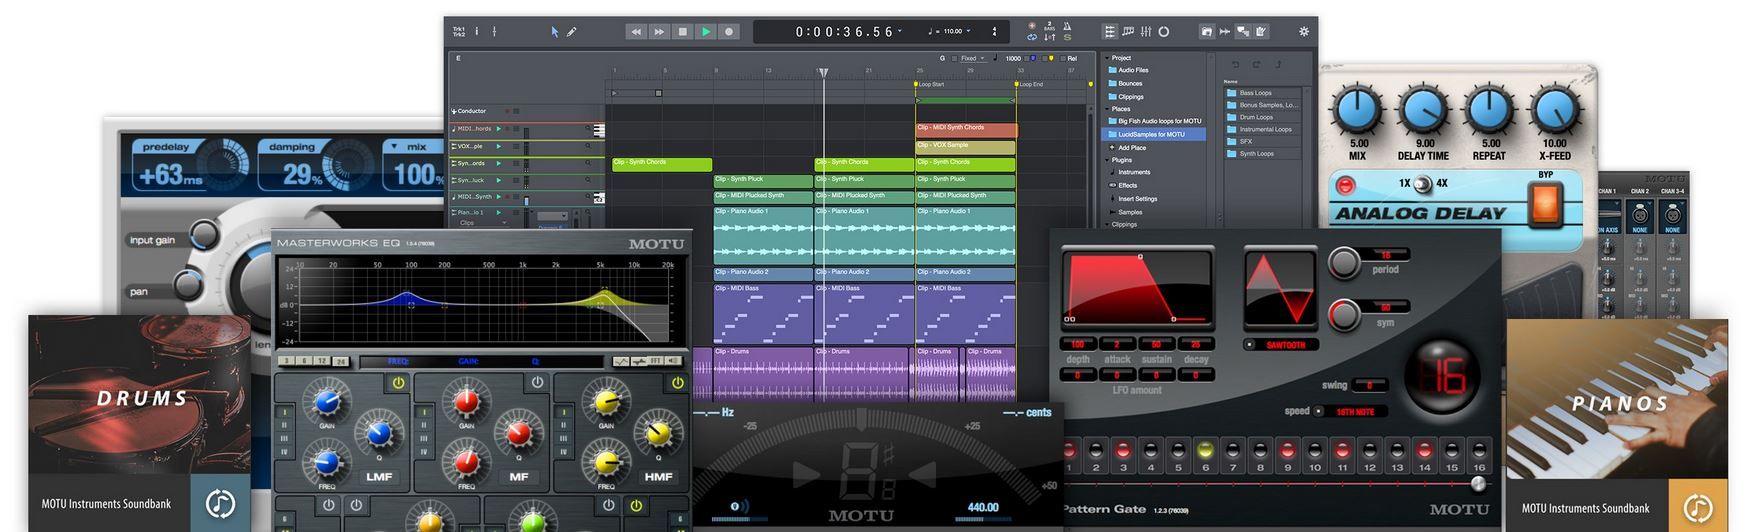Click the Loop End marker on the timeline
This screenshot has width=1760, height=532.
click(x=1016, y=84)
